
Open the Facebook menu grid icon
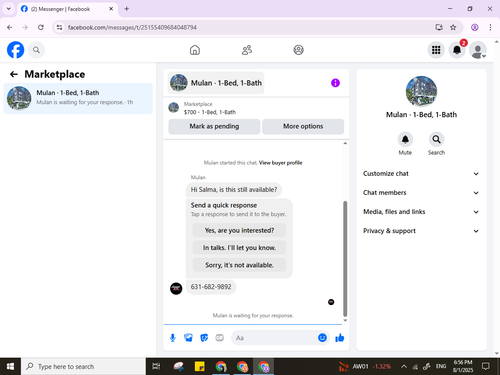(436, 50)
